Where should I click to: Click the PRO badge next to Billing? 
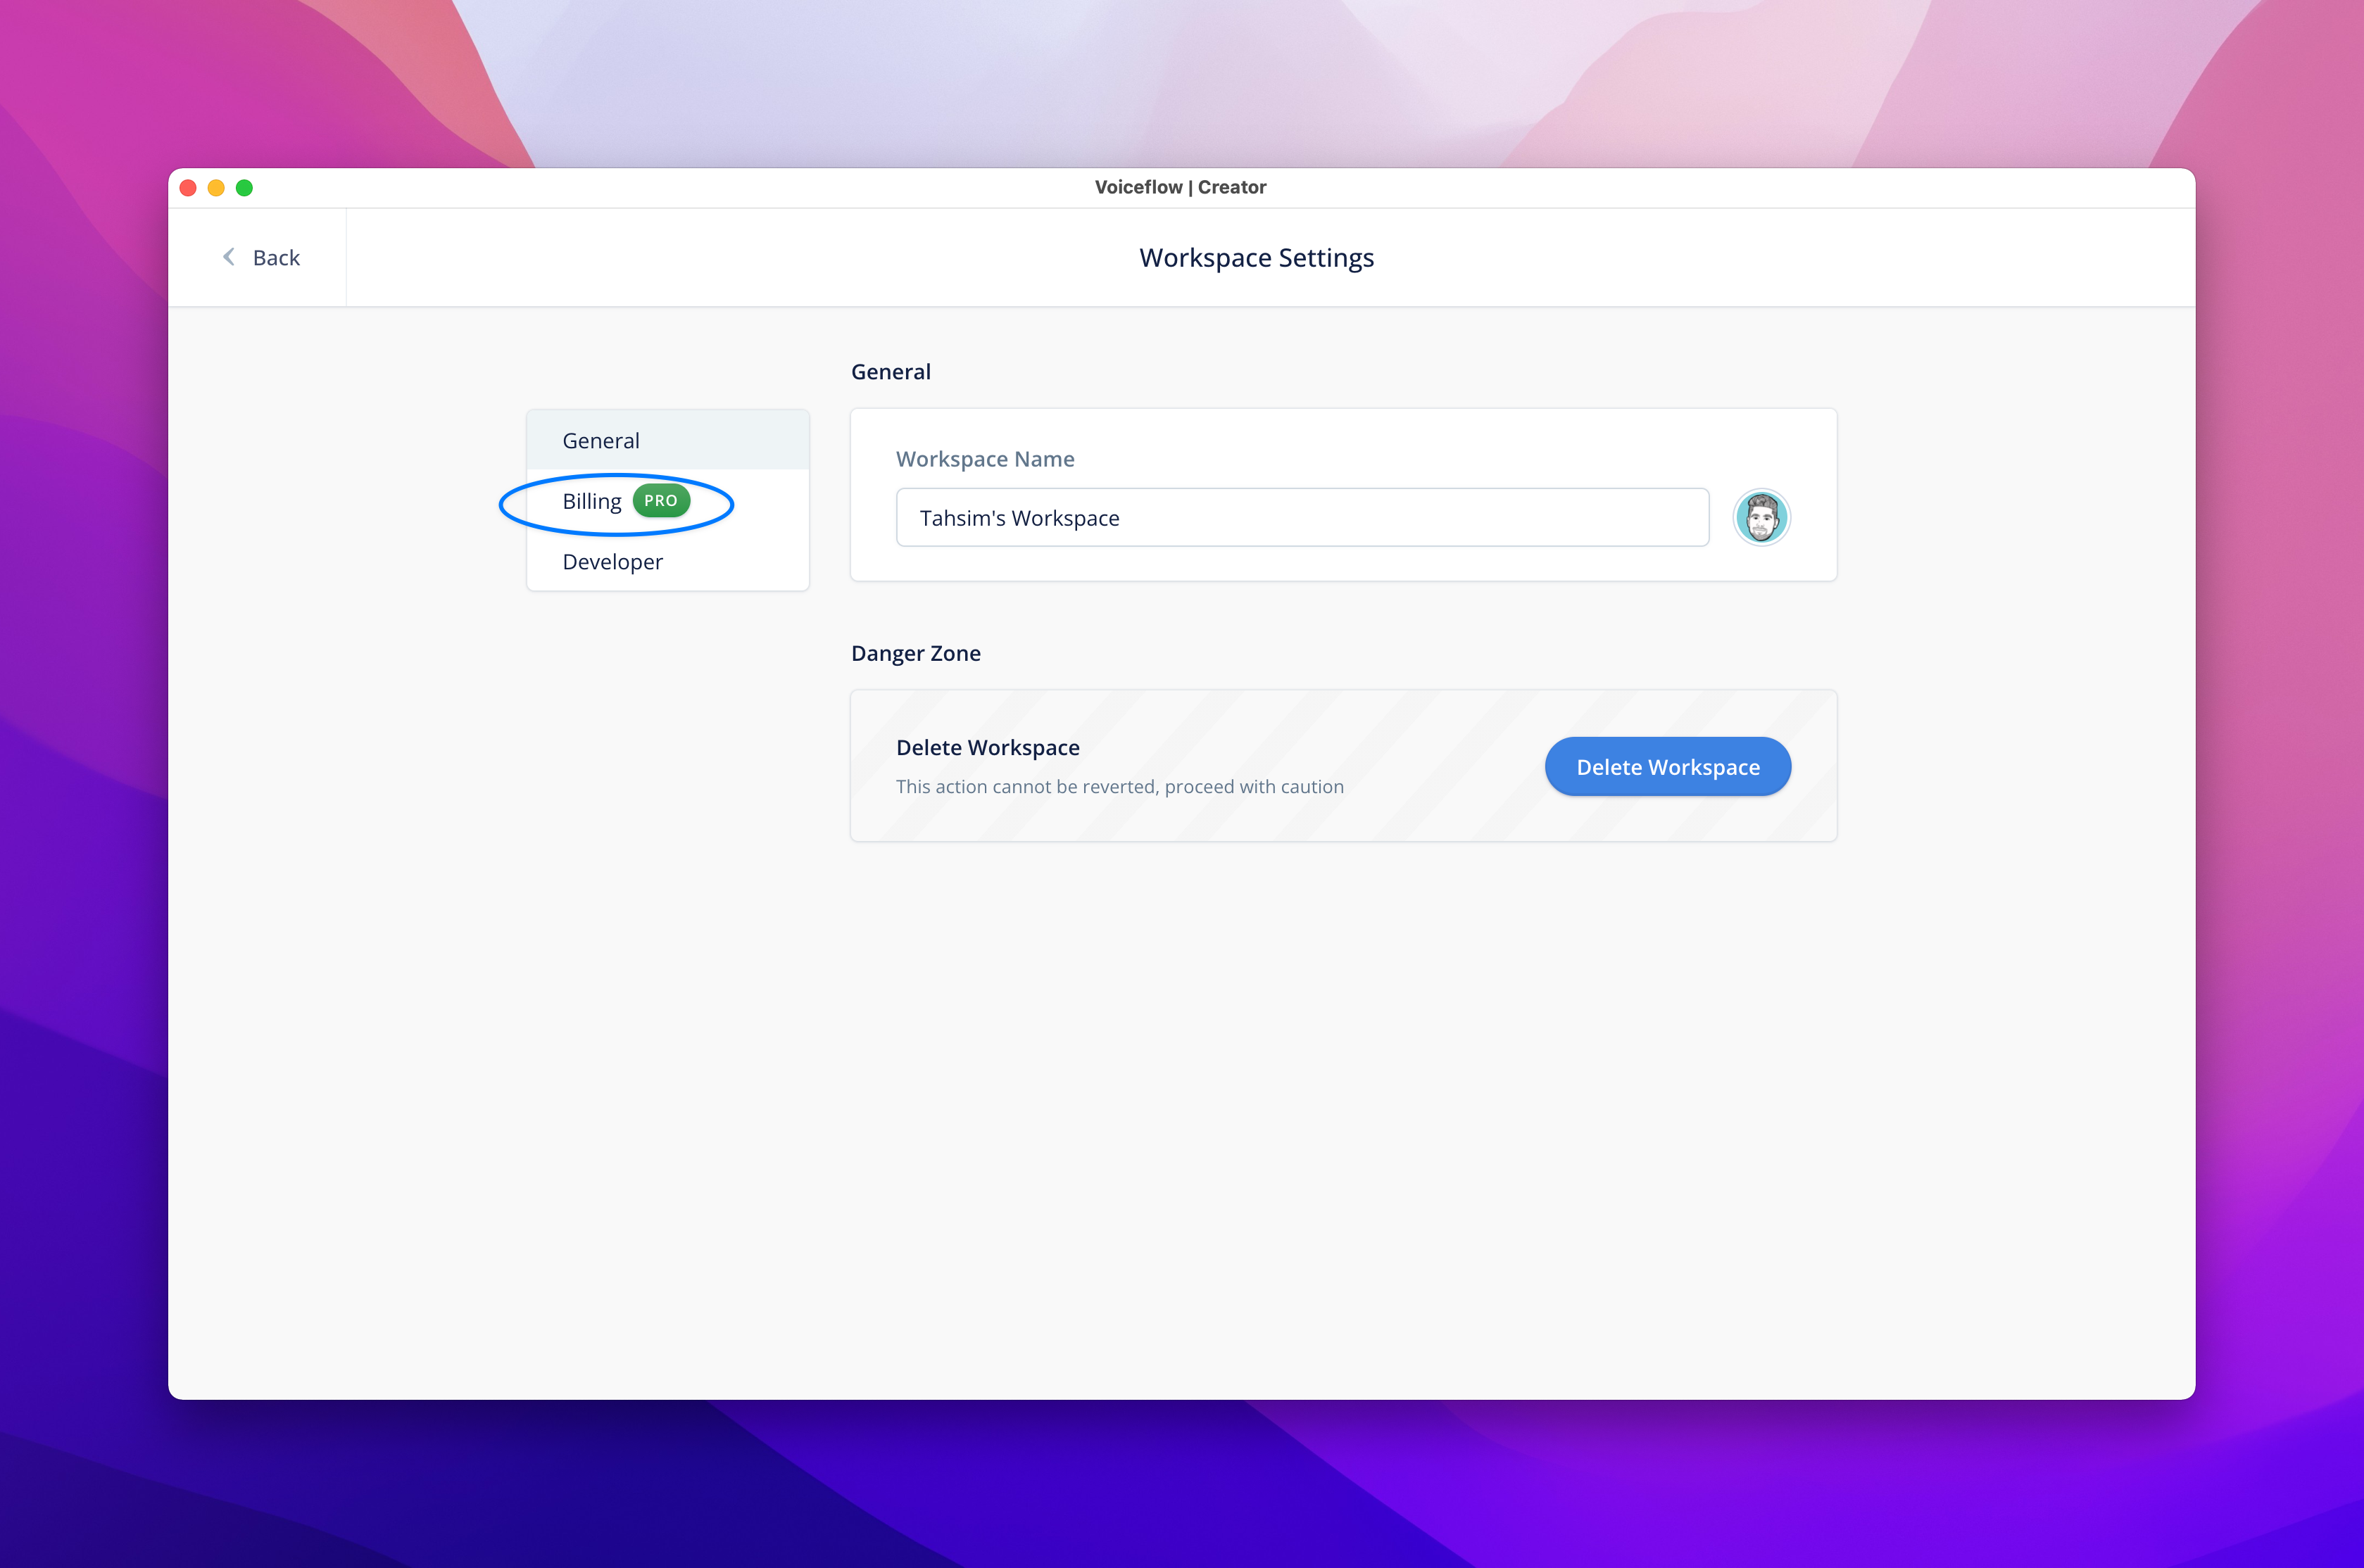661,500
